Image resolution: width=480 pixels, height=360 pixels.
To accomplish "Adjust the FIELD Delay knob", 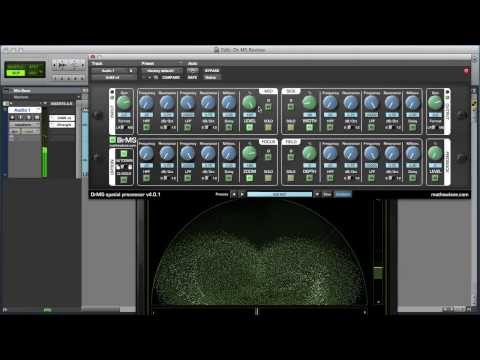I will 413,153.
